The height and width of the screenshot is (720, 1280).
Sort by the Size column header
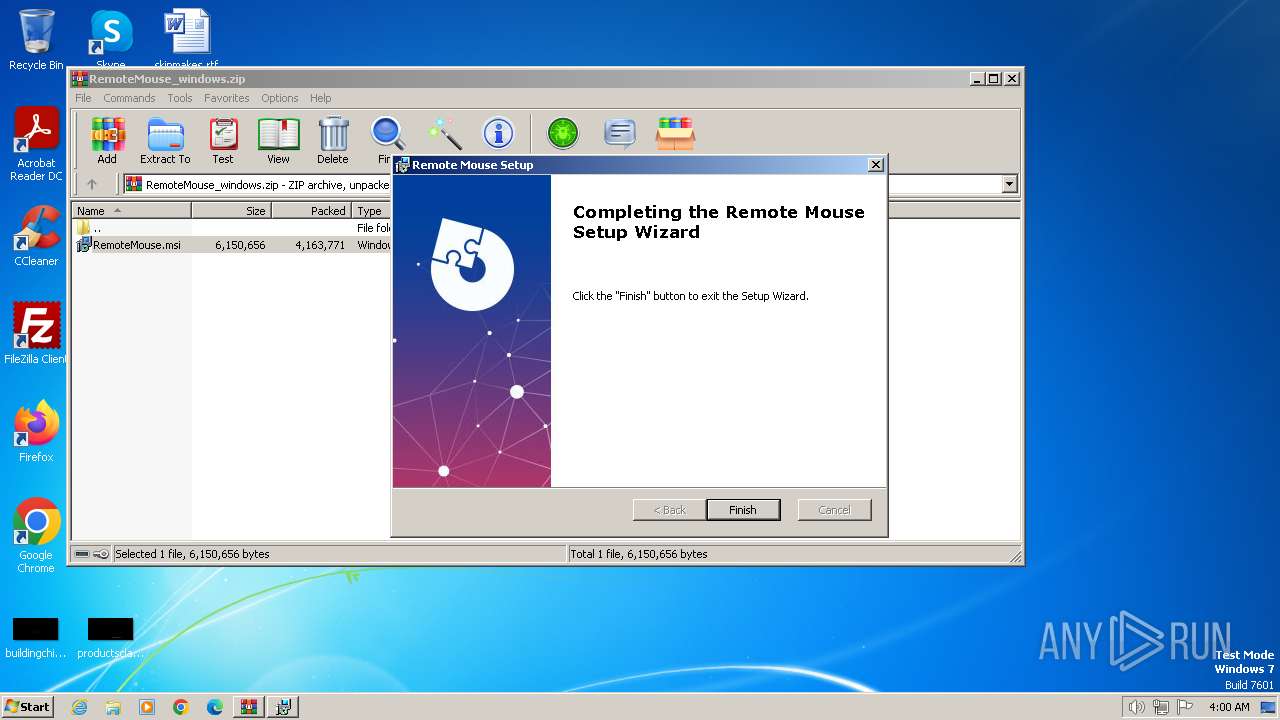[231, 211]
